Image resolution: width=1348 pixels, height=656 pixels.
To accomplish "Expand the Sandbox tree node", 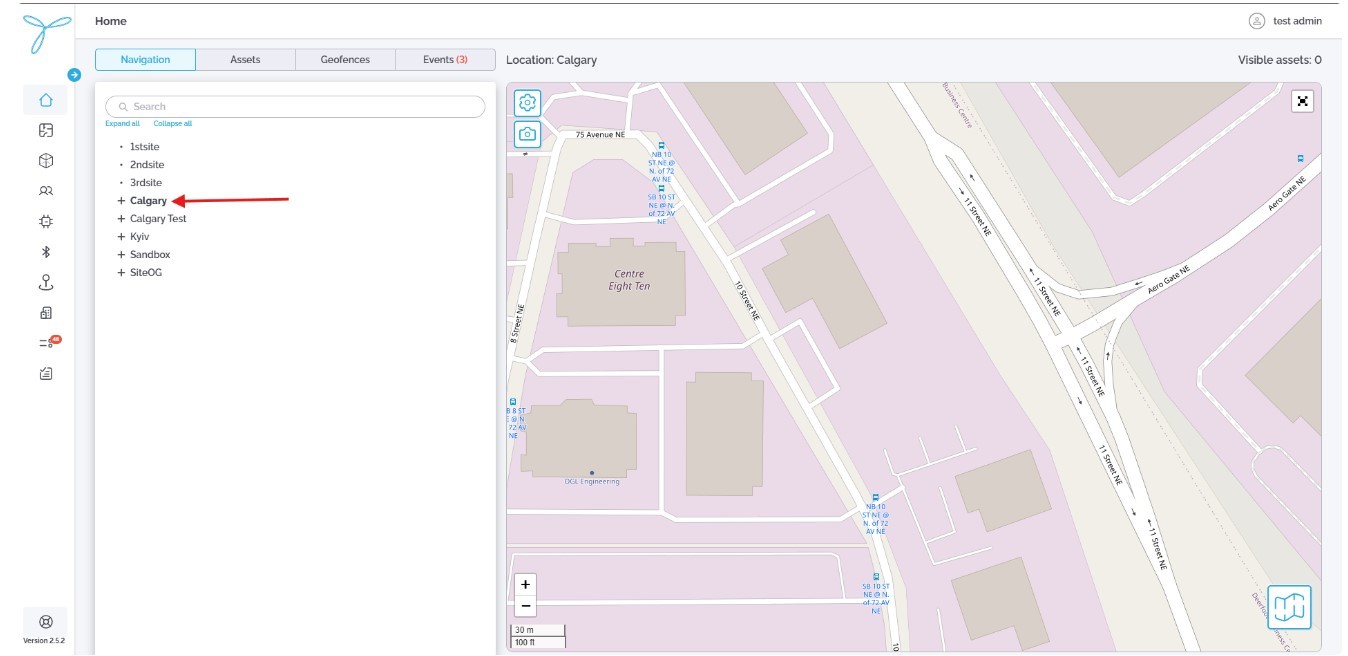I will 121,255.
